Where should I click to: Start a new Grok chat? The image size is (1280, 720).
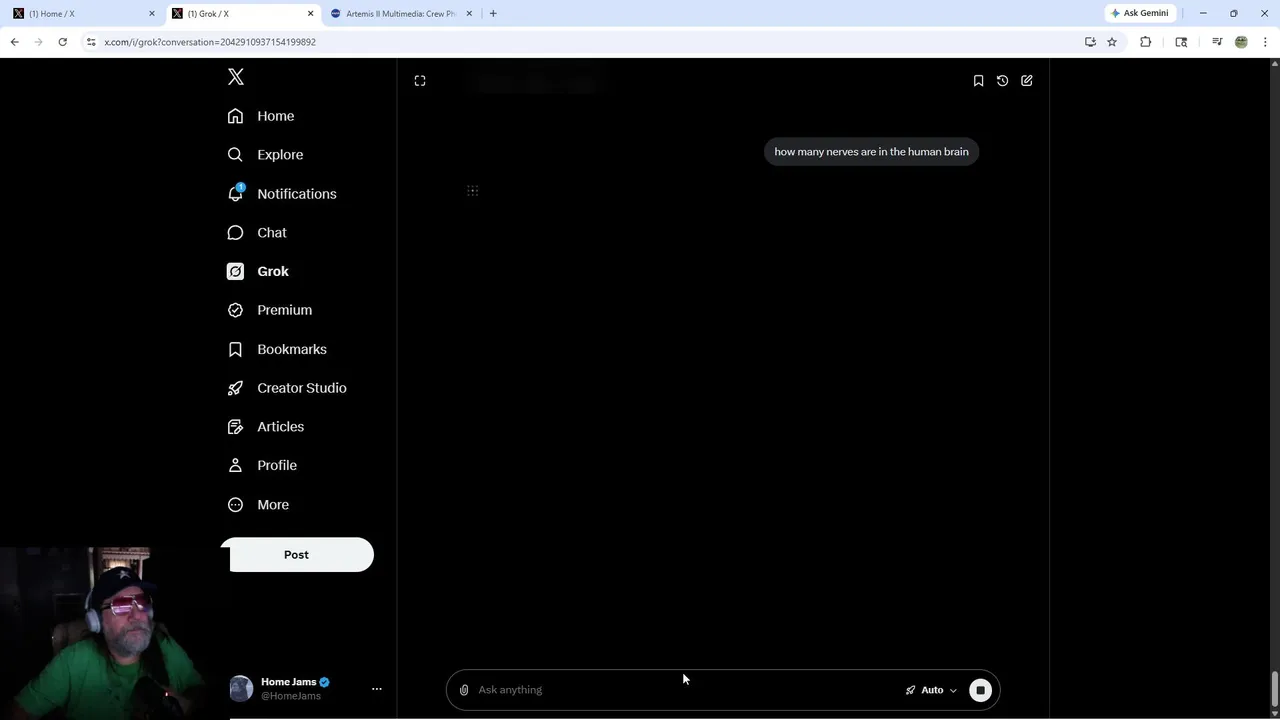1027,81
